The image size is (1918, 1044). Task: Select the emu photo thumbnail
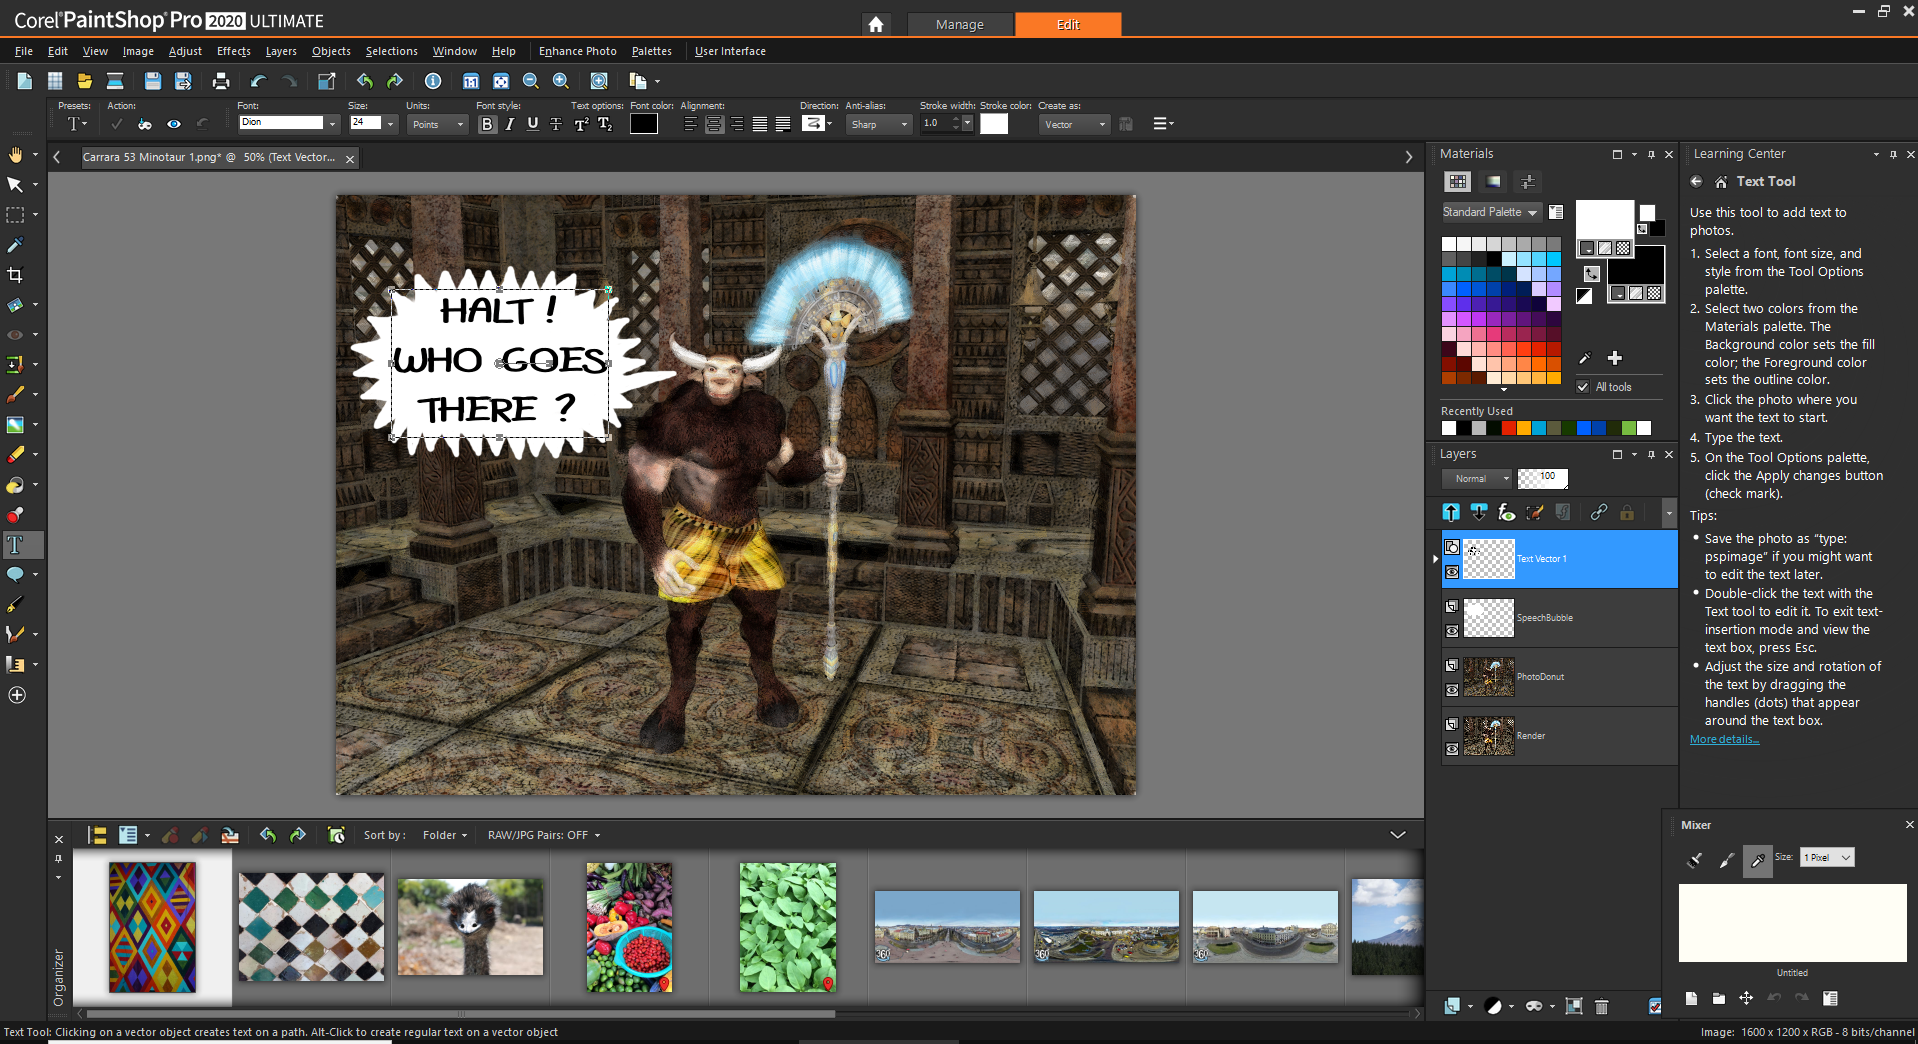click(x=470, y=927)
